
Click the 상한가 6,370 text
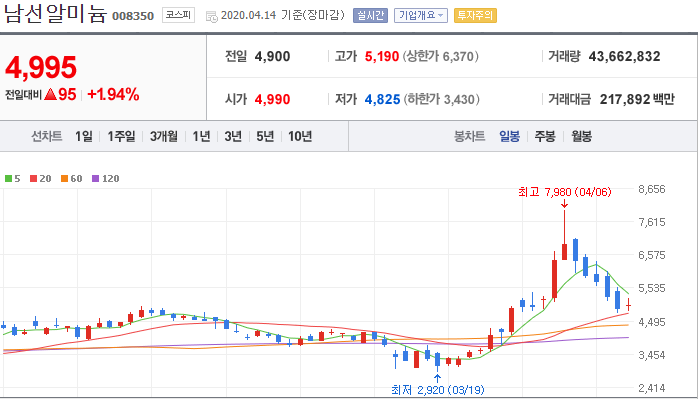tap(441, 57)
